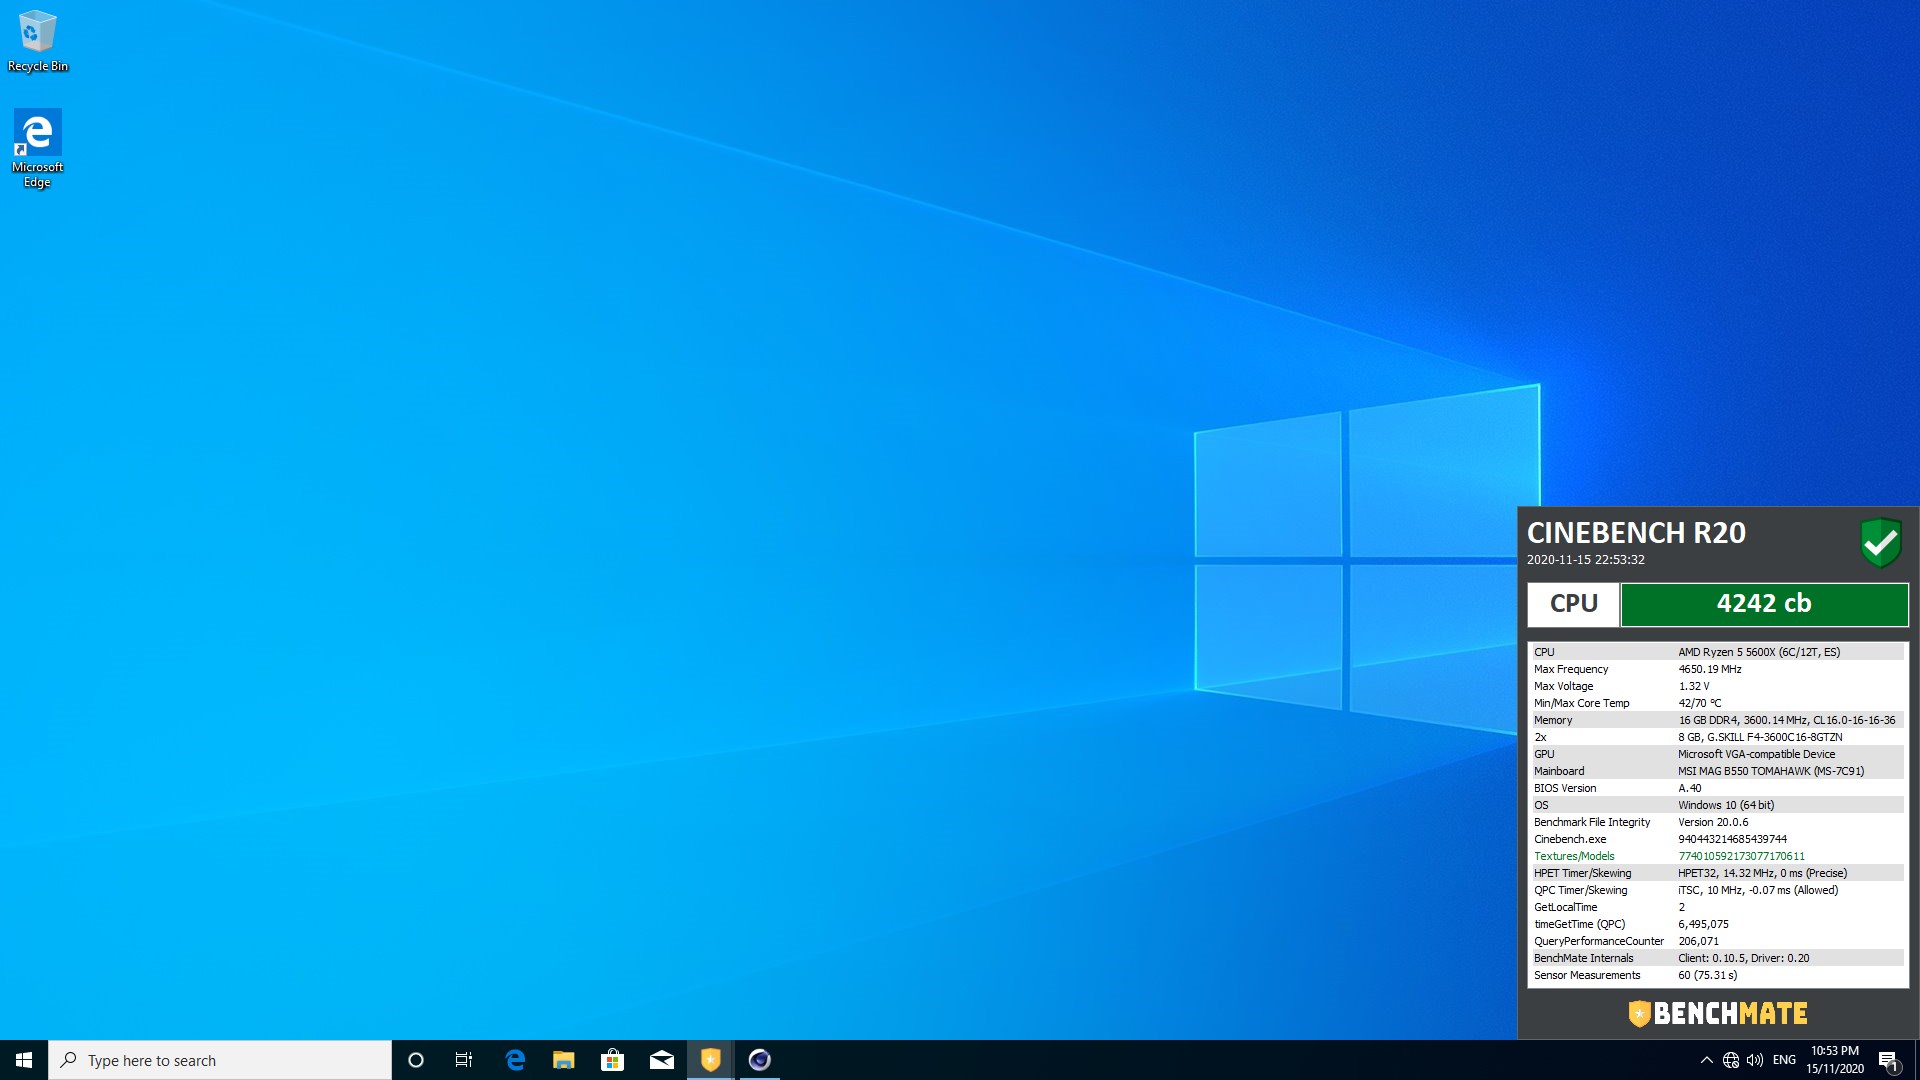Select Sensor Measurements 60 (75.31 s)

click(1707, 975)
